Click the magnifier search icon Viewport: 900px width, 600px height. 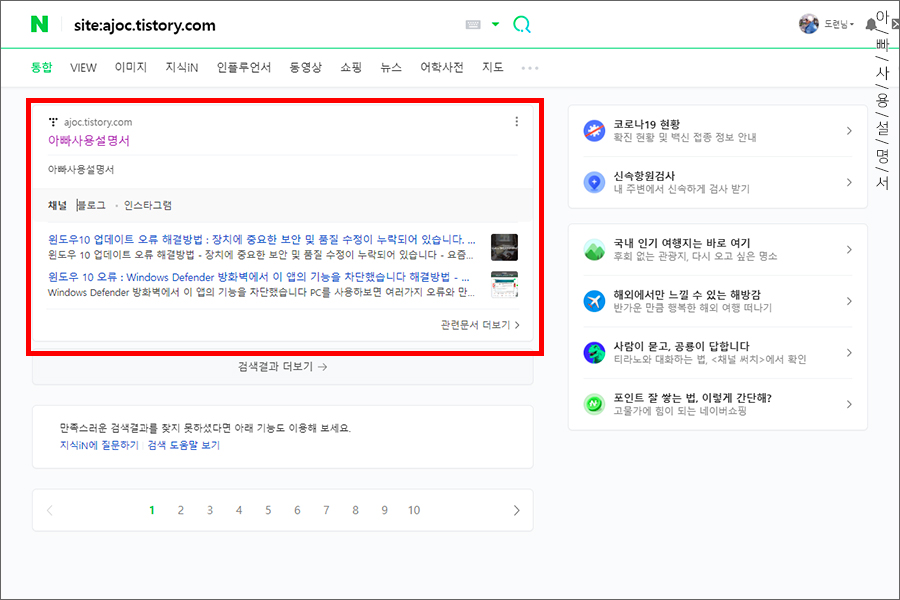522,24
